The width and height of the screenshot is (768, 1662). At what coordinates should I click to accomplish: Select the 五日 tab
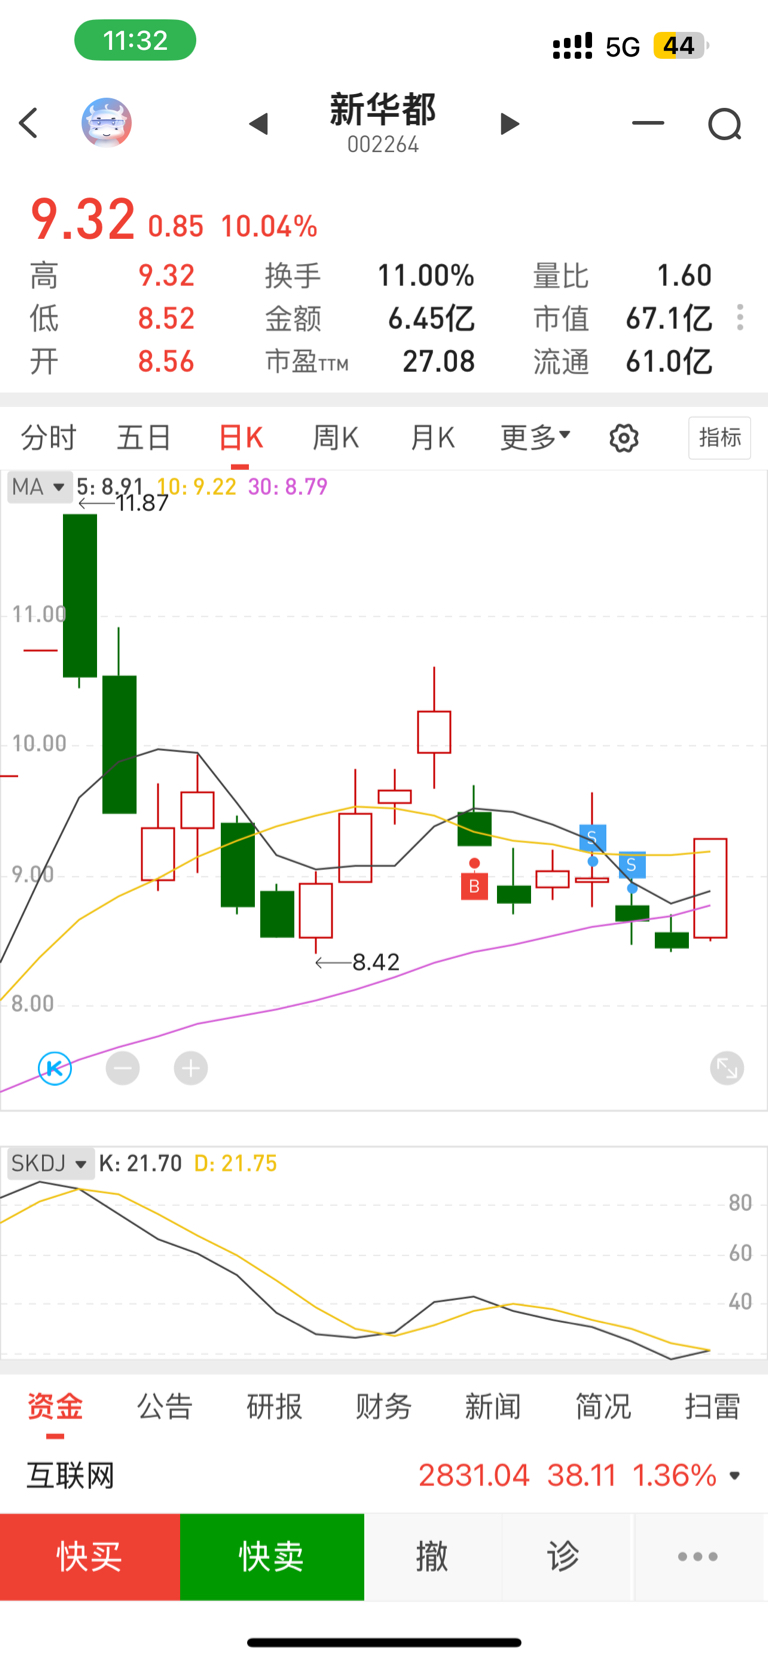pyautogui.click(x=144, y=438)
